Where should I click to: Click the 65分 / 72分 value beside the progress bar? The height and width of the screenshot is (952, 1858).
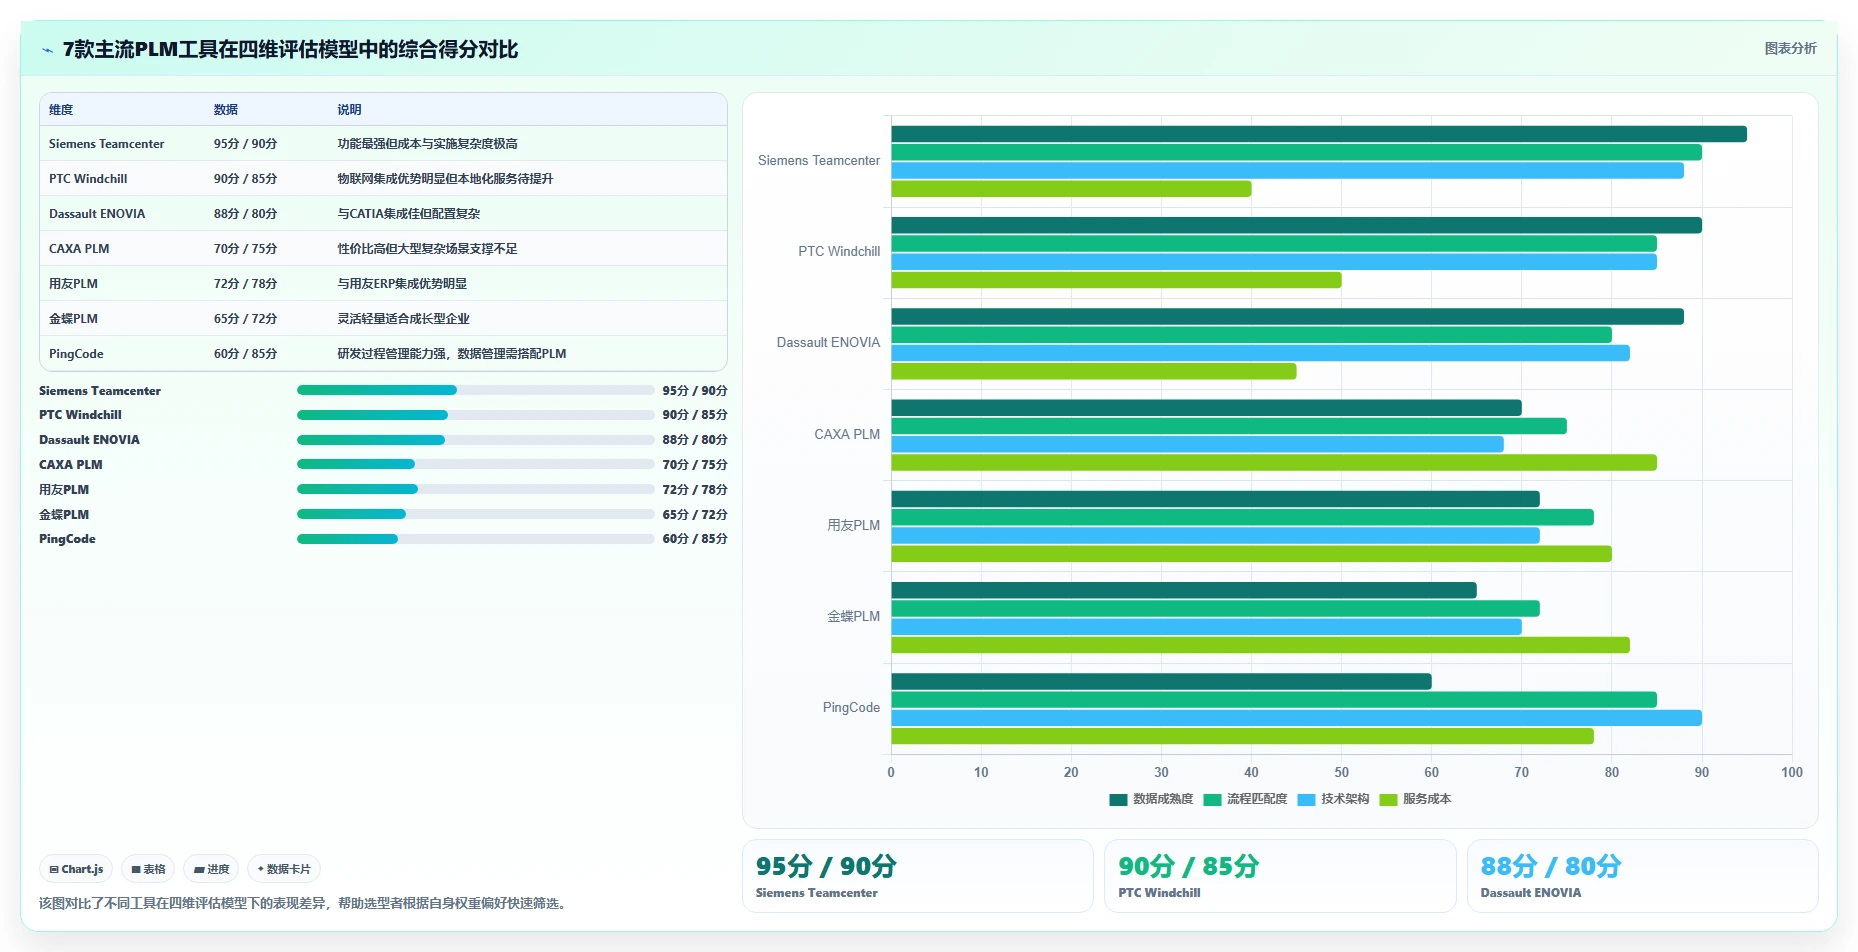click(695, 514)
